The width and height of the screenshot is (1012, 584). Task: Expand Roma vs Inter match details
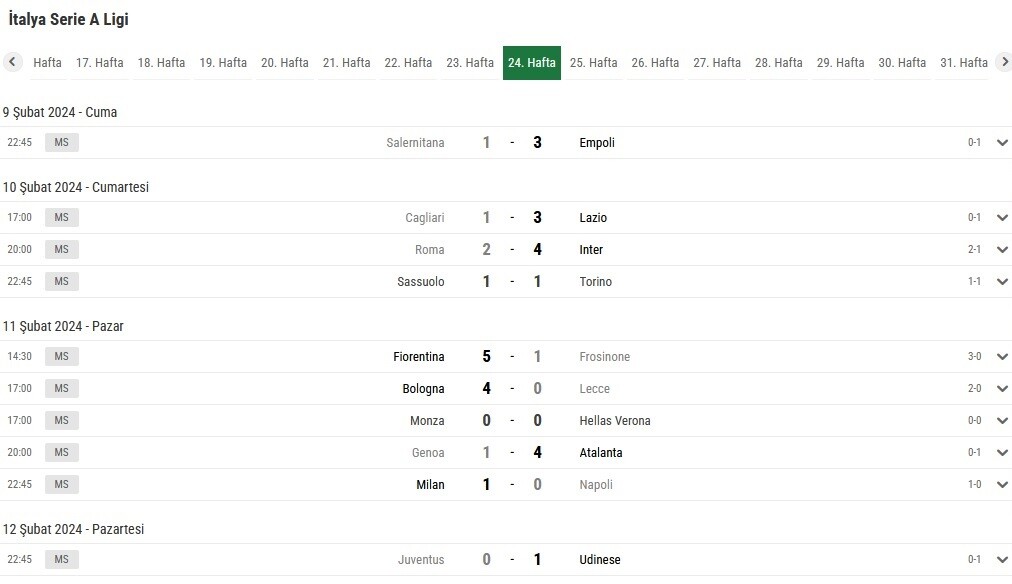(1002, 250)
